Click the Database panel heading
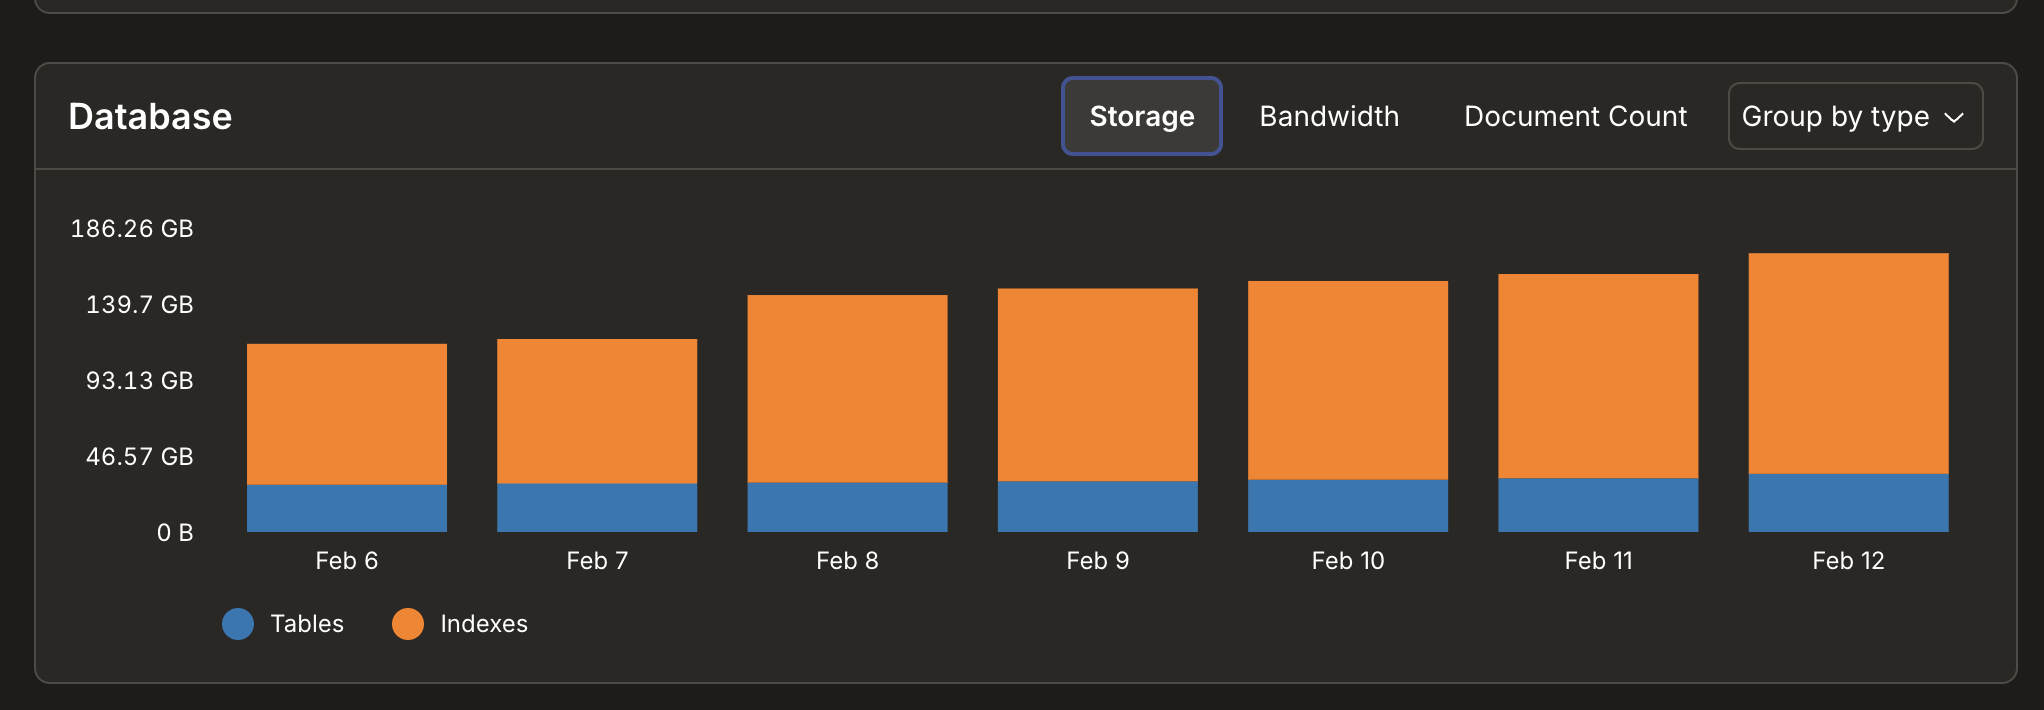 tap(150, 117)
